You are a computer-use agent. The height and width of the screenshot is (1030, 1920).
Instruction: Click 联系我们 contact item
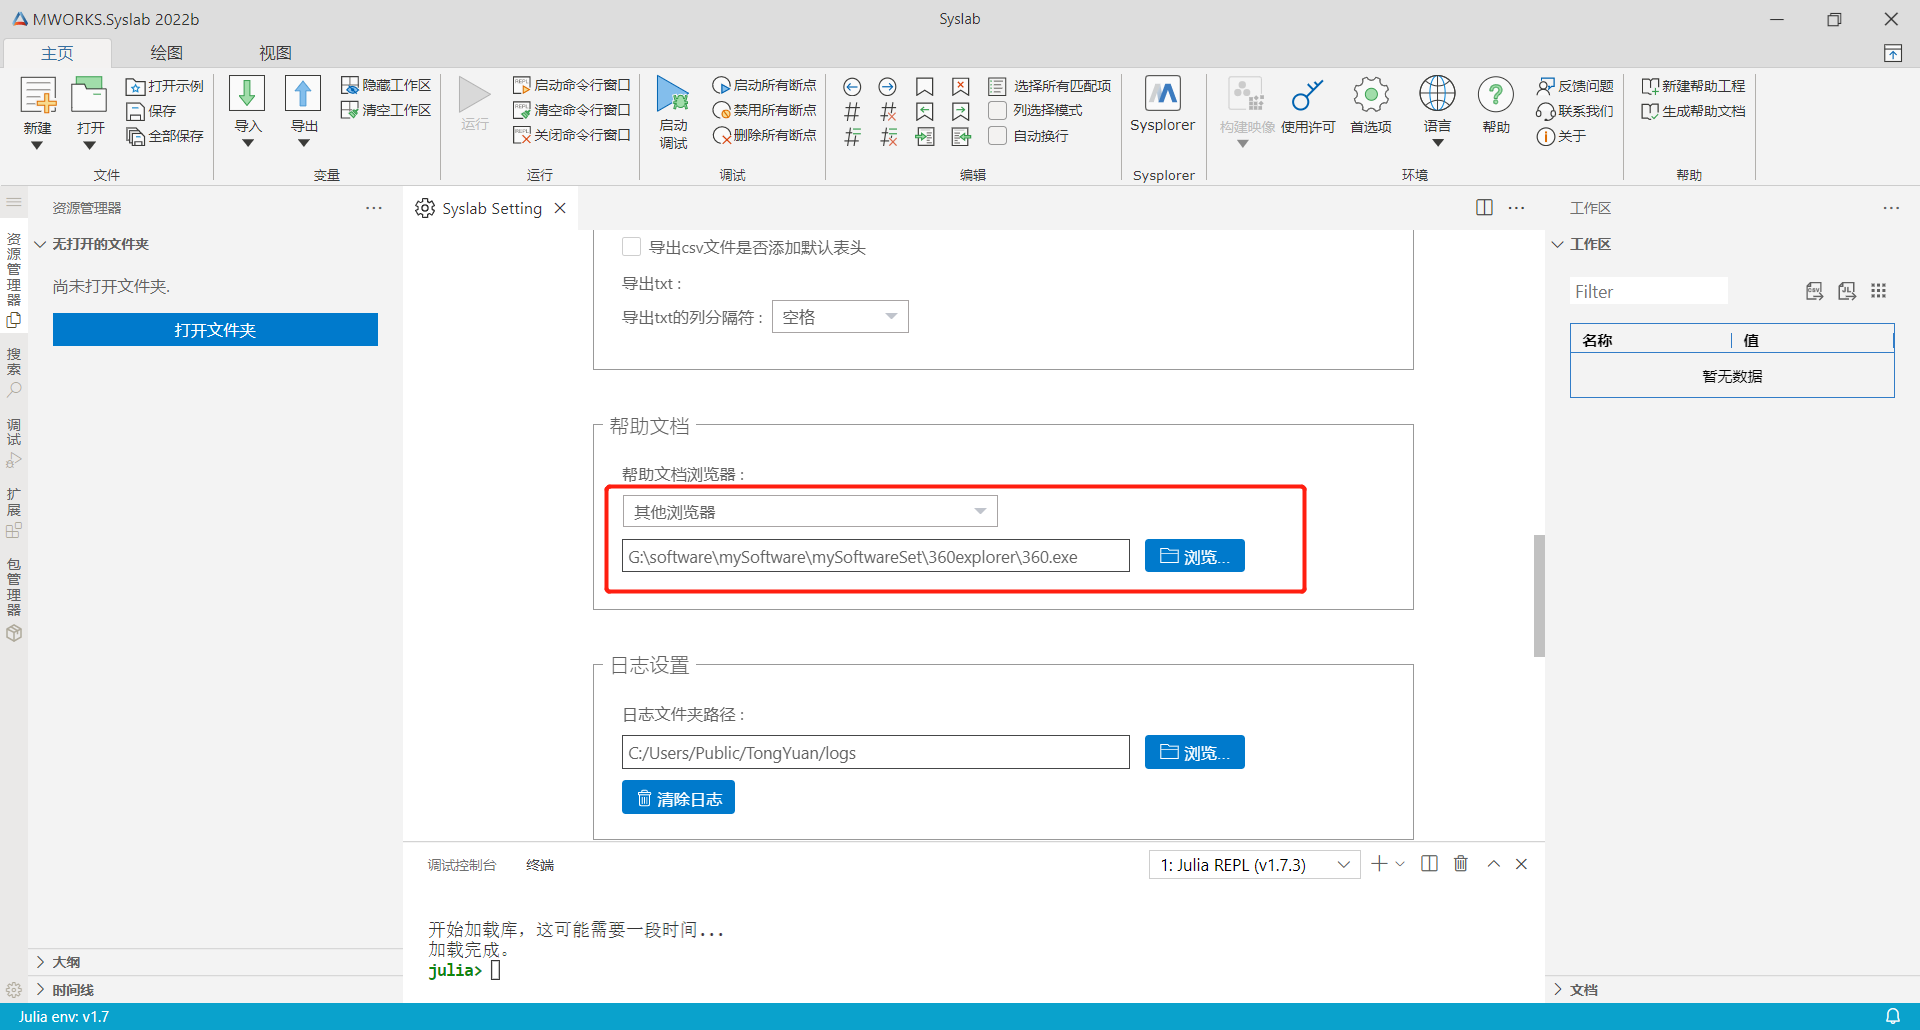[1576, 111]
